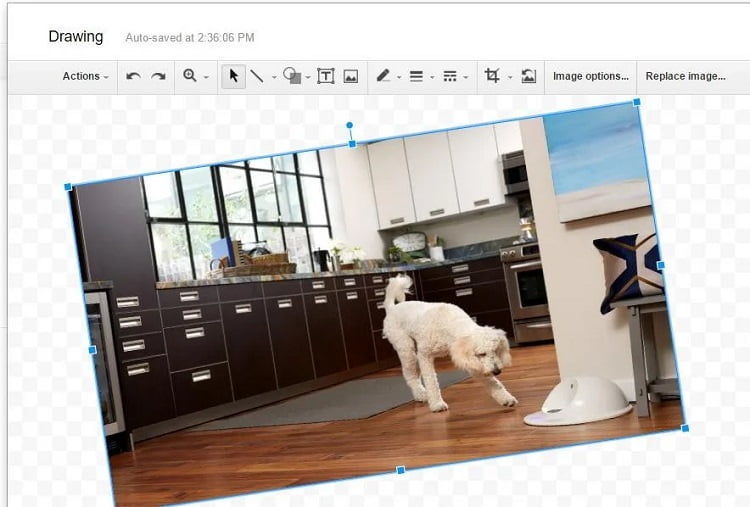Expand the Crop mask dropdown arrow
This screenshot has height=507, width=750.
pos(510,77)
